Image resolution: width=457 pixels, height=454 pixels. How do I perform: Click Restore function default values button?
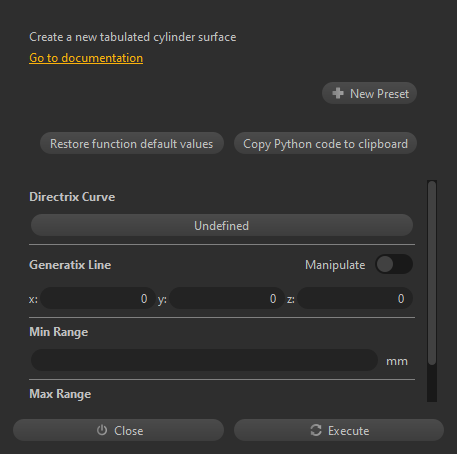pyautogui.click(x=132, y=144)
